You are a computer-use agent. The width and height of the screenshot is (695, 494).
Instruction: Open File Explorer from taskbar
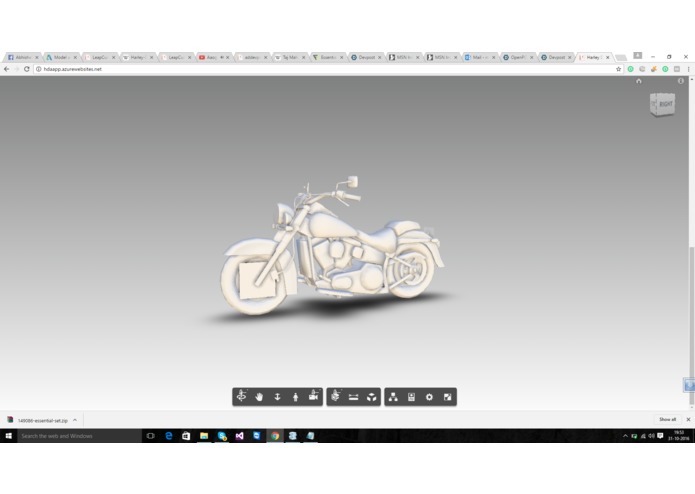tap(204, 436)
